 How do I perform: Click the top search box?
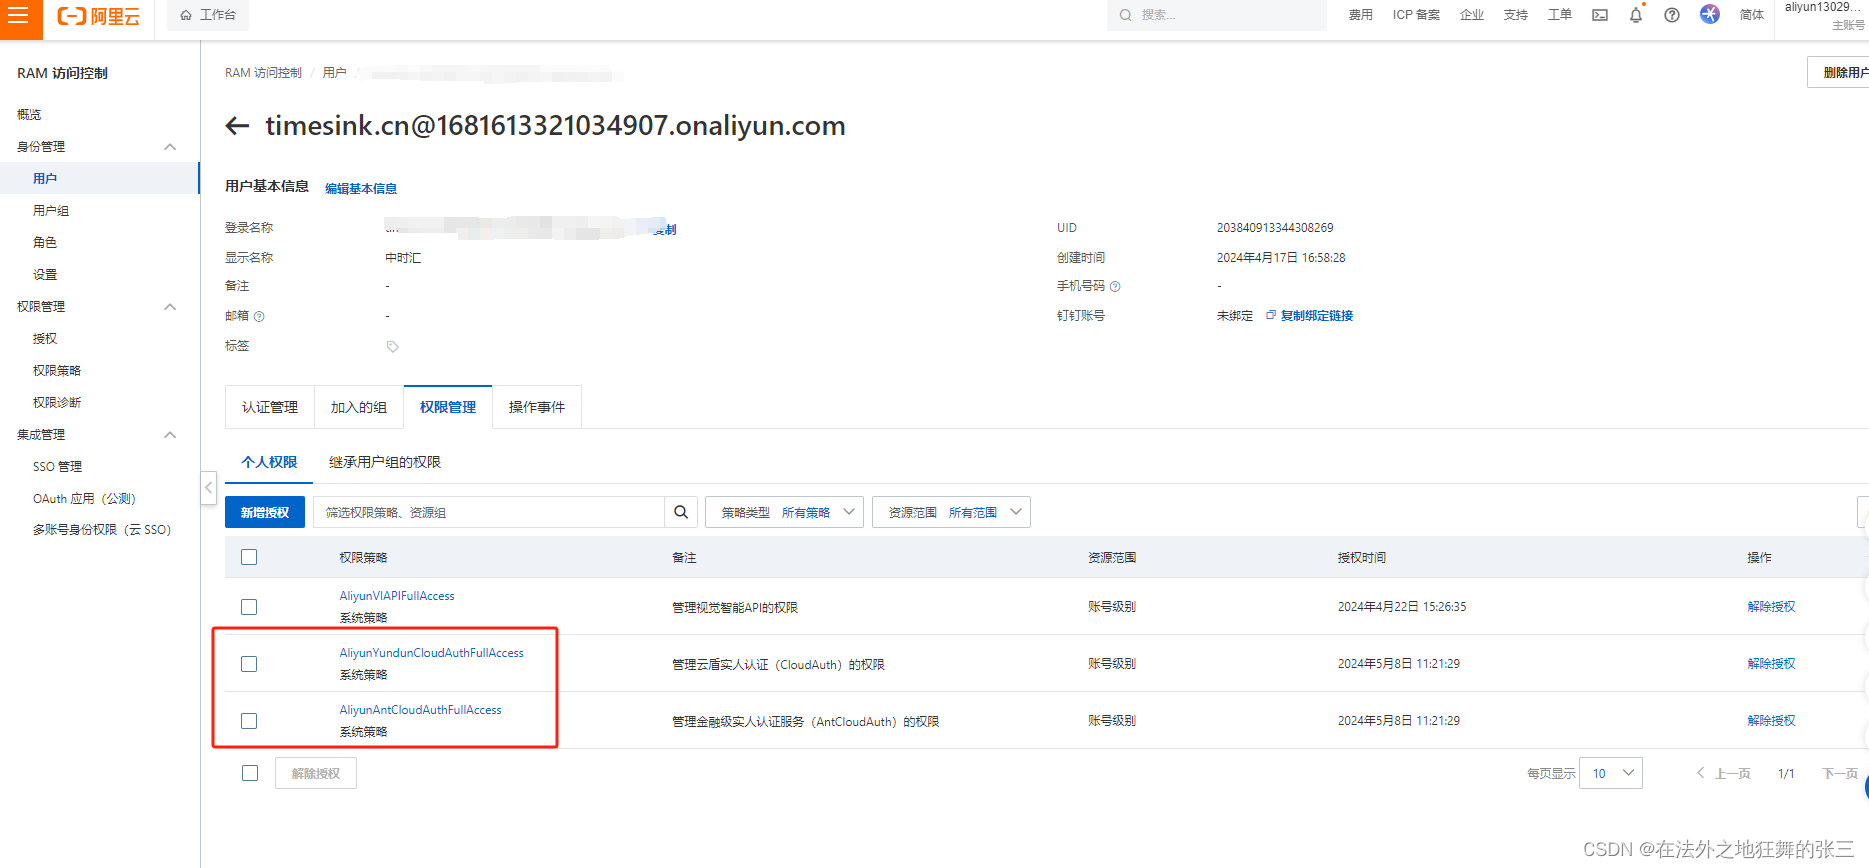1217,15
